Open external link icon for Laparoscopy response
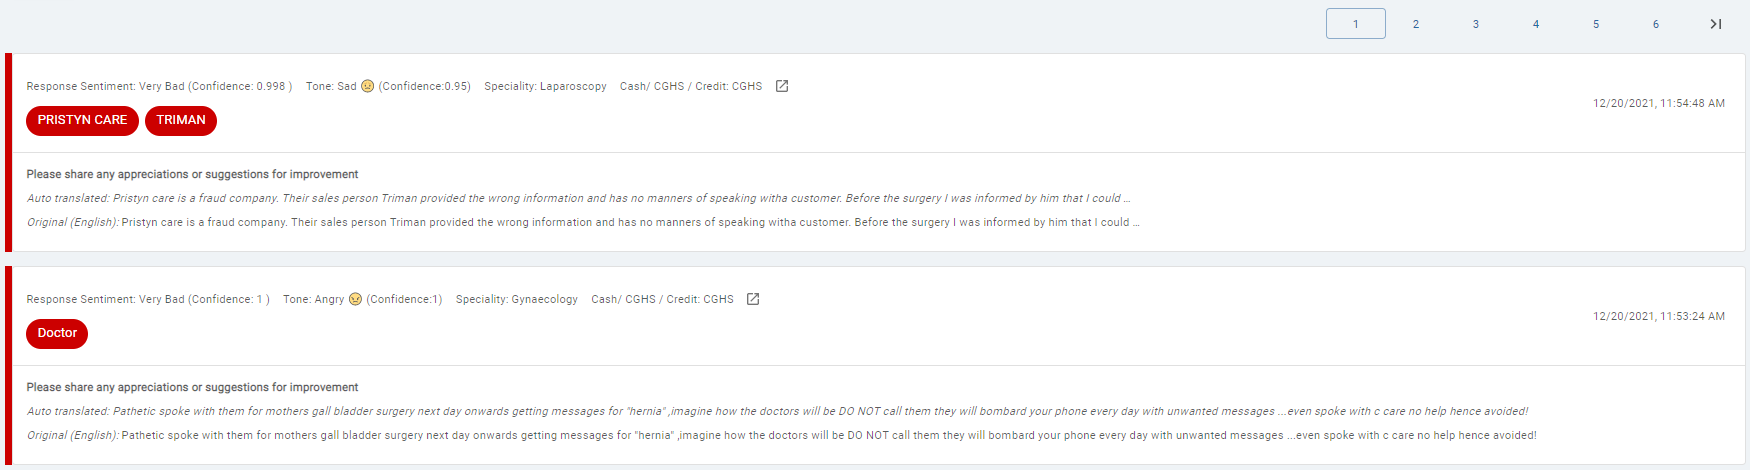 tap(782, 86)
